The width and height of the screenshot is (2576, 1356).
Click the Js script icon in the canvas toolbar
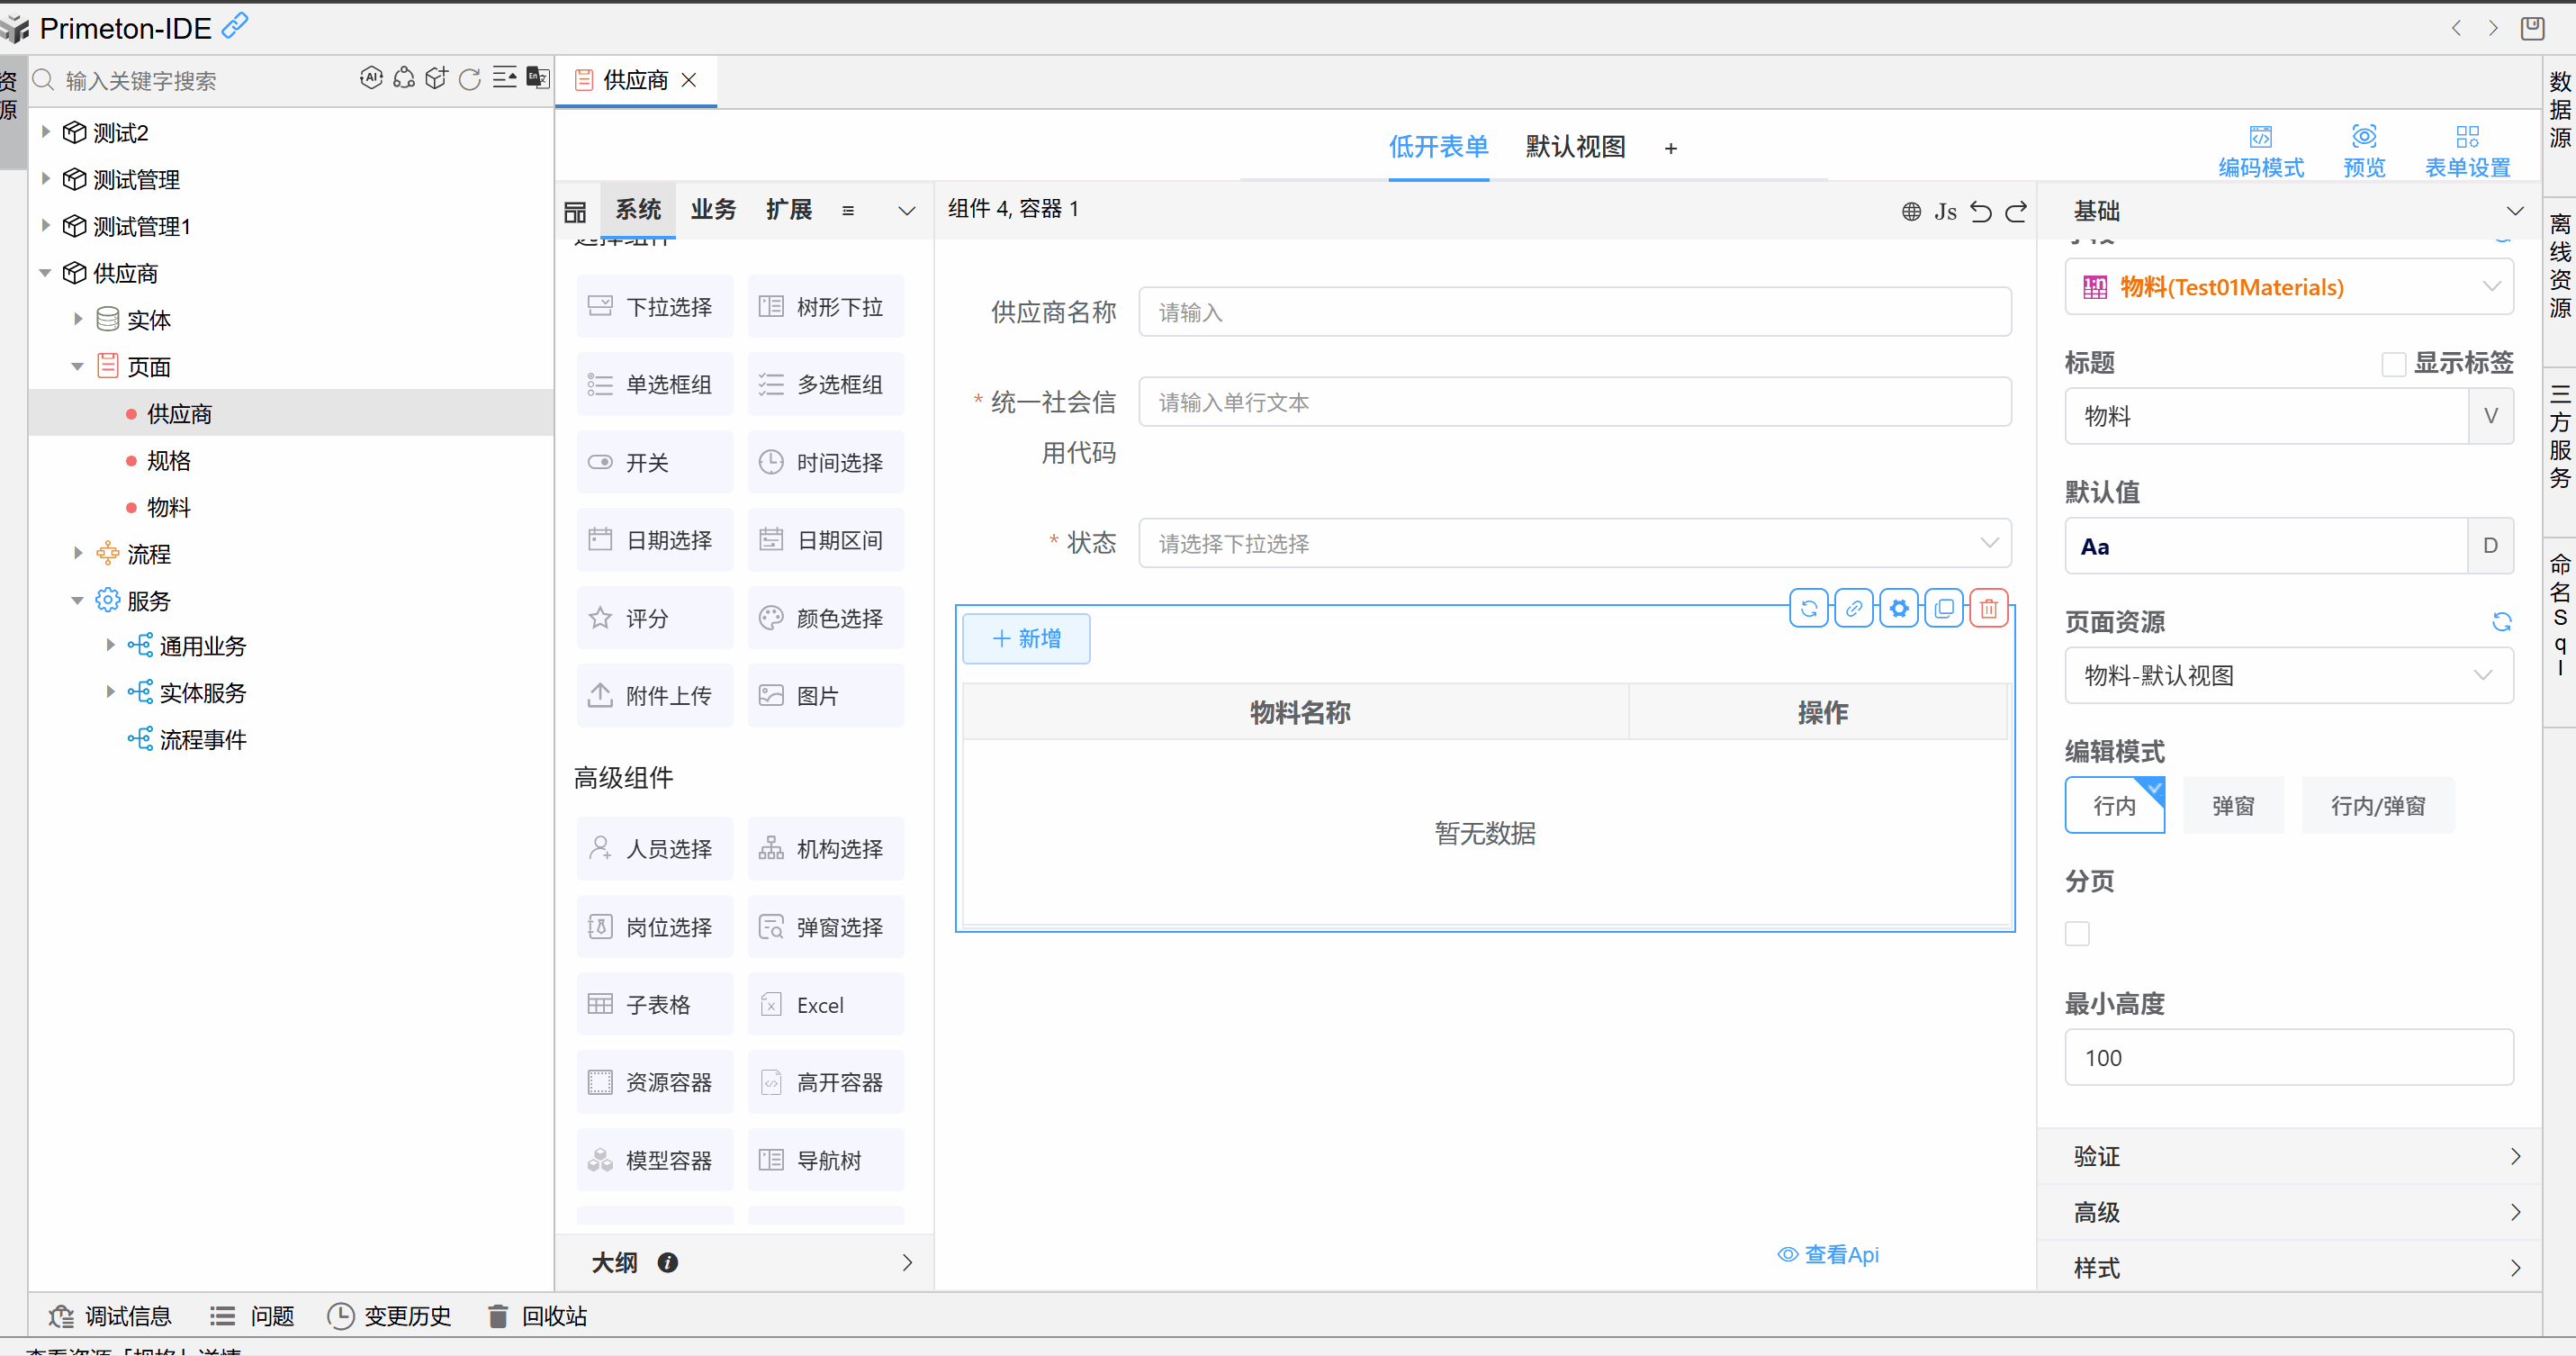[x=1946, y=211]
